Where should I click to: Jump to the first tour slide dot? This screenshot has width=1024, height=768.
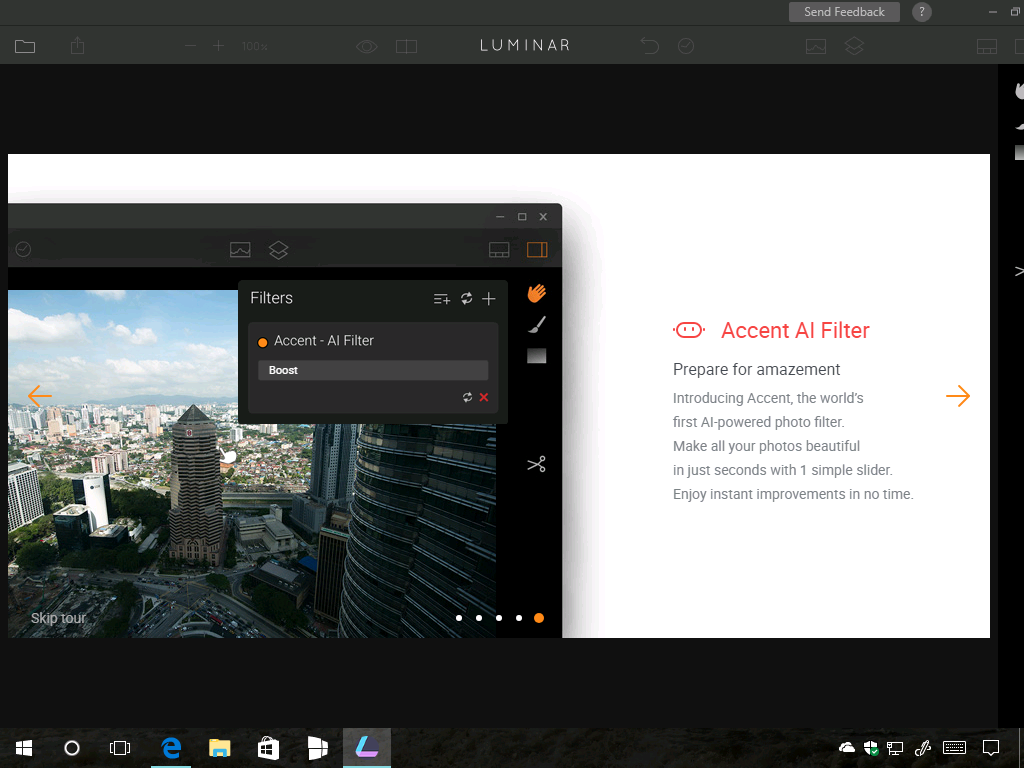coord(459,618)
